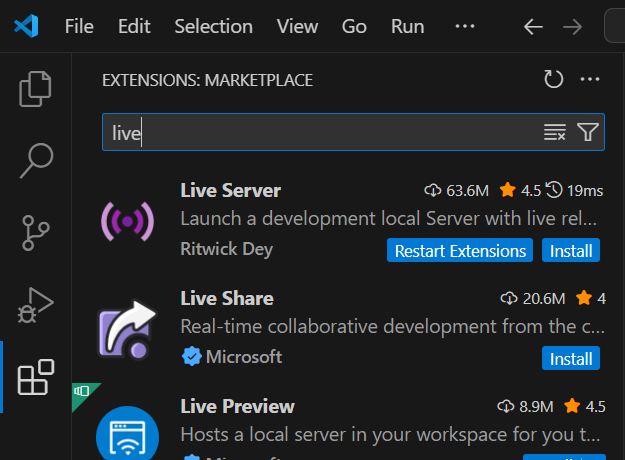Click the Ritwick Dey publisher name

[226, 249]
